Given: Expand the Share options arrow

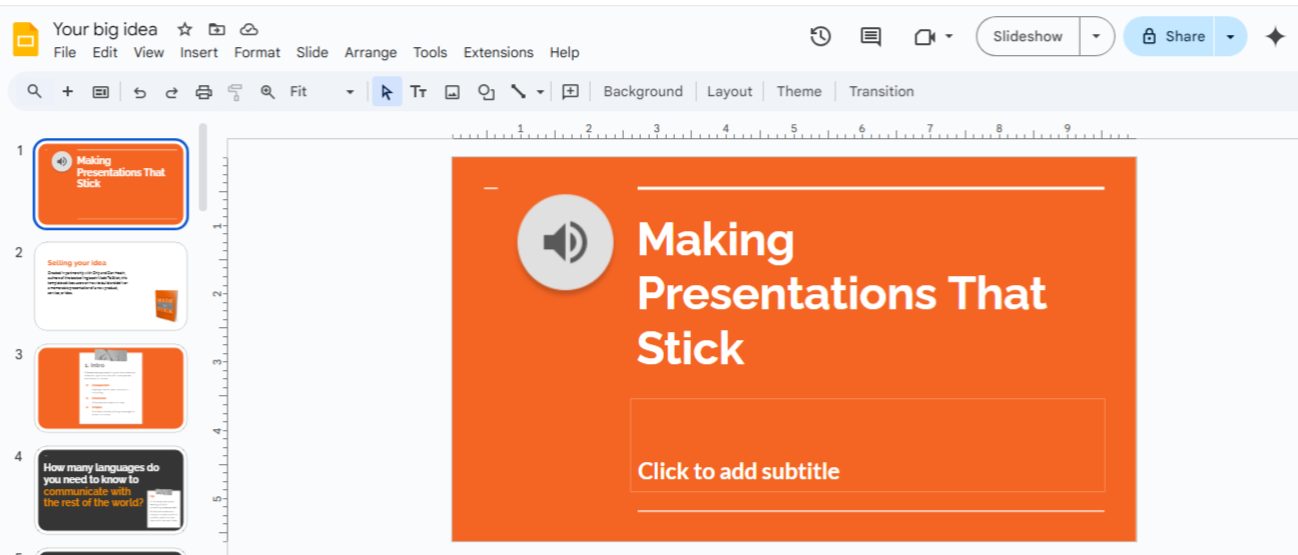Looking at the screenshot, I should pyautogui.click(x=1231, y=36).
